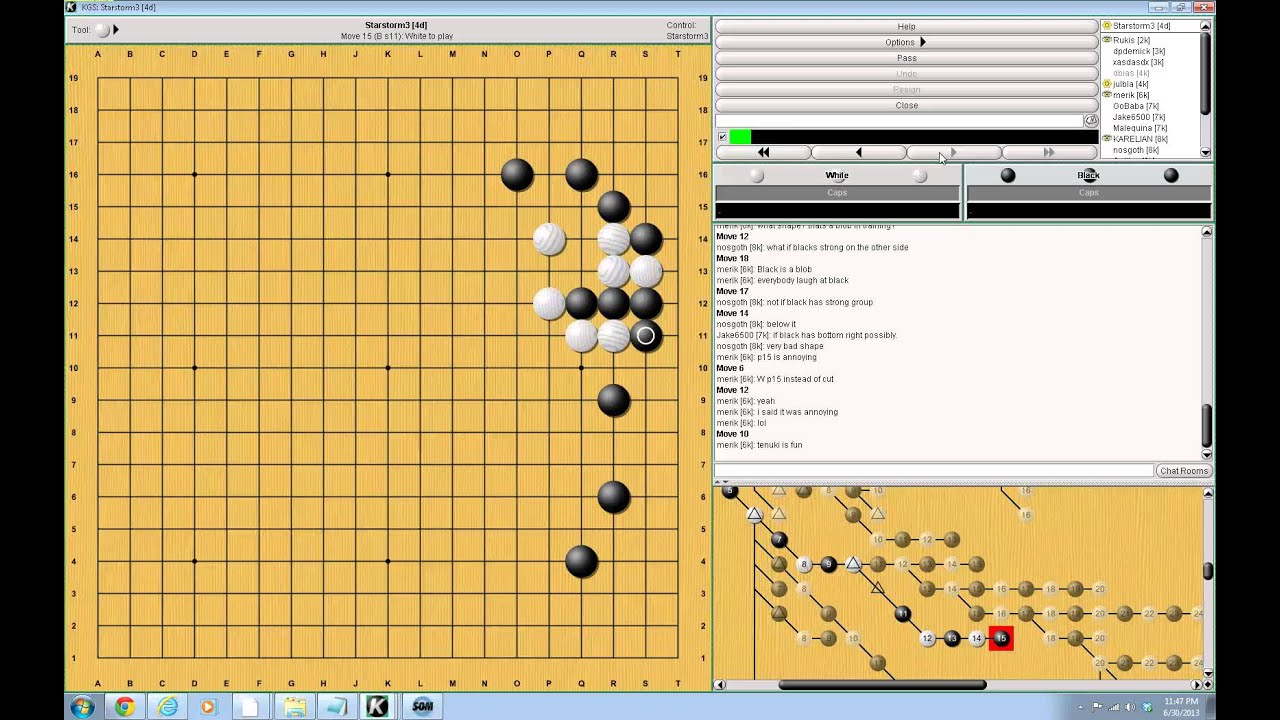Open the Tool selection arrow

point(116,30)
